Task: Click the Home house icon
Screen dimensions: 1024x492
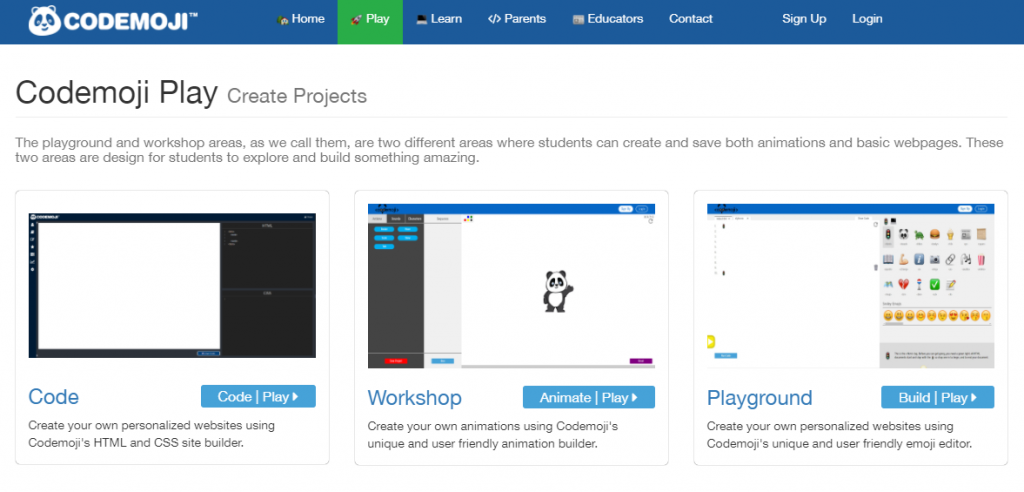Action: point(282,20)
